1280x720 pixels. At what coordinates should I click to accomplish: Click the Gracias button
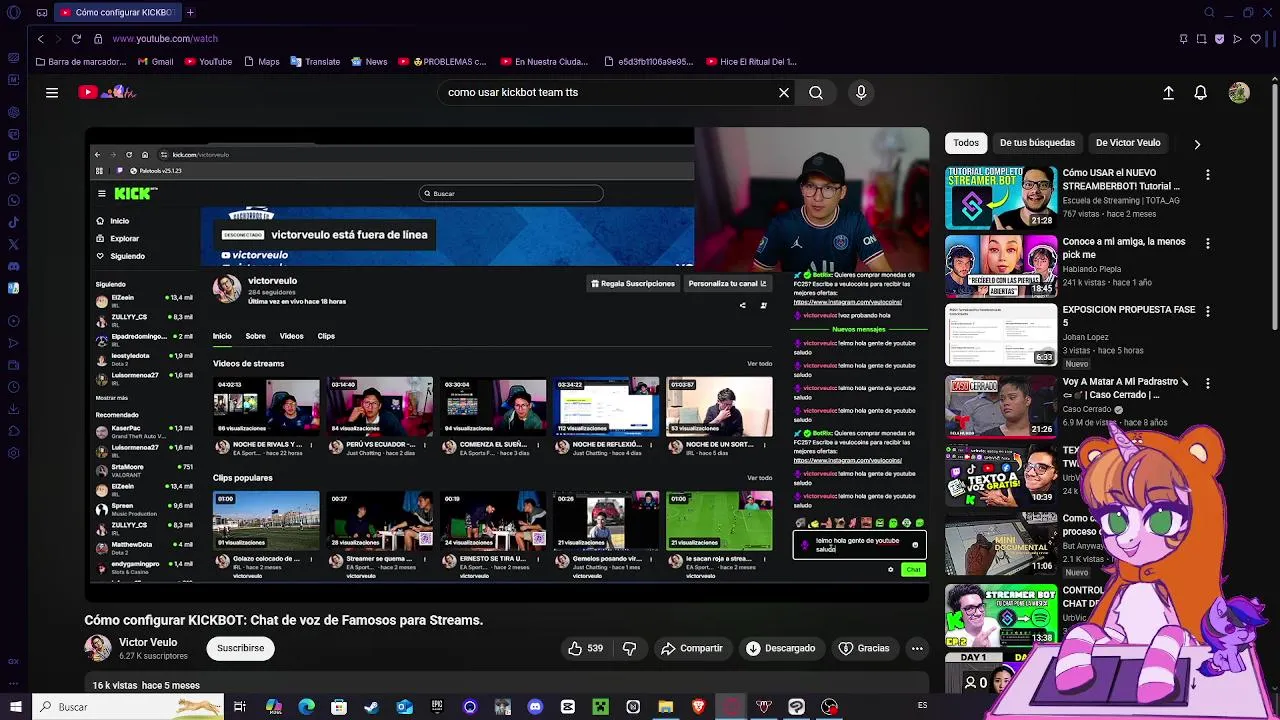coord(864,648)
